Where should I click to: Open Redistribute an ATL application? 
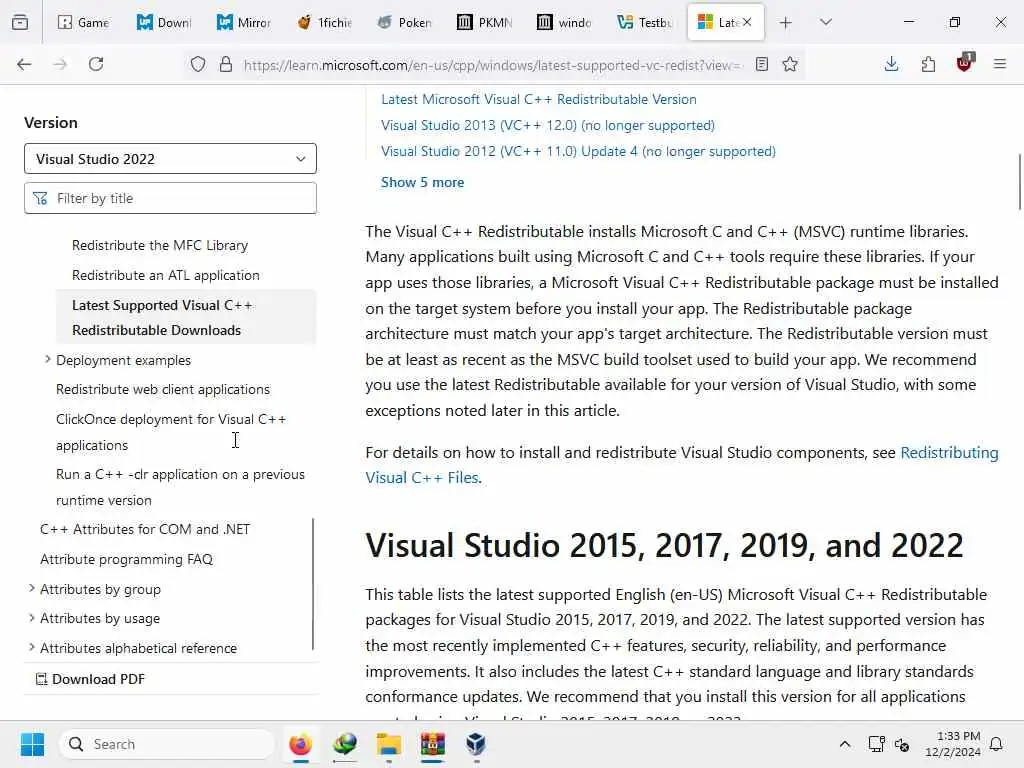[x=166, y=276]
